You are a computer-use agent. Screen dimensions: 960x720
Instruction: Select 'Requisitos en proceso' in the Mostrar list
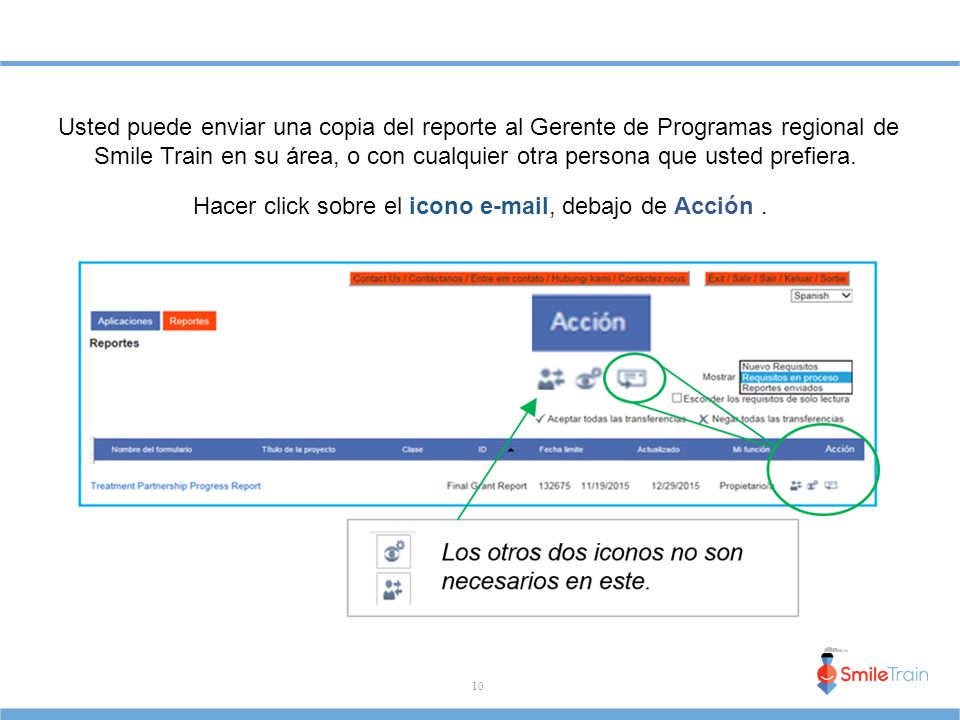point(795,378)
